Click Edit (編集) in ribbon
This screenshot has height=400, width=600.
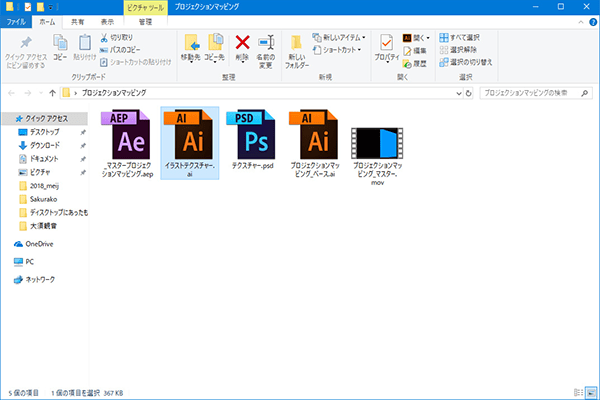click(x=415, y=51)
